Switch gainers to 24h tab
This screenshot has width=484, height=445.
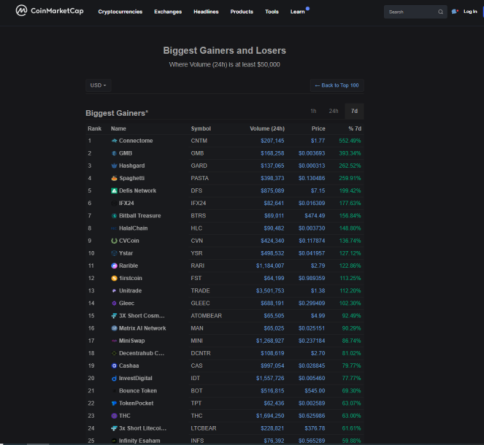click(333, 111)
